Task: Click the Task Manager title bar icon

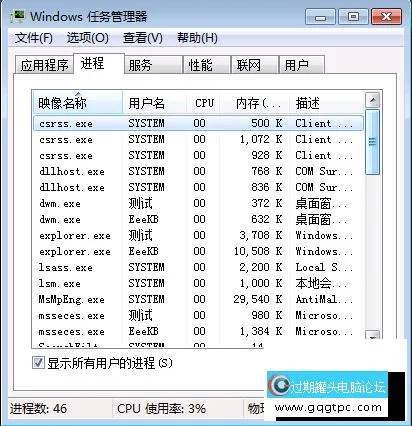Action: click(18, 16)
